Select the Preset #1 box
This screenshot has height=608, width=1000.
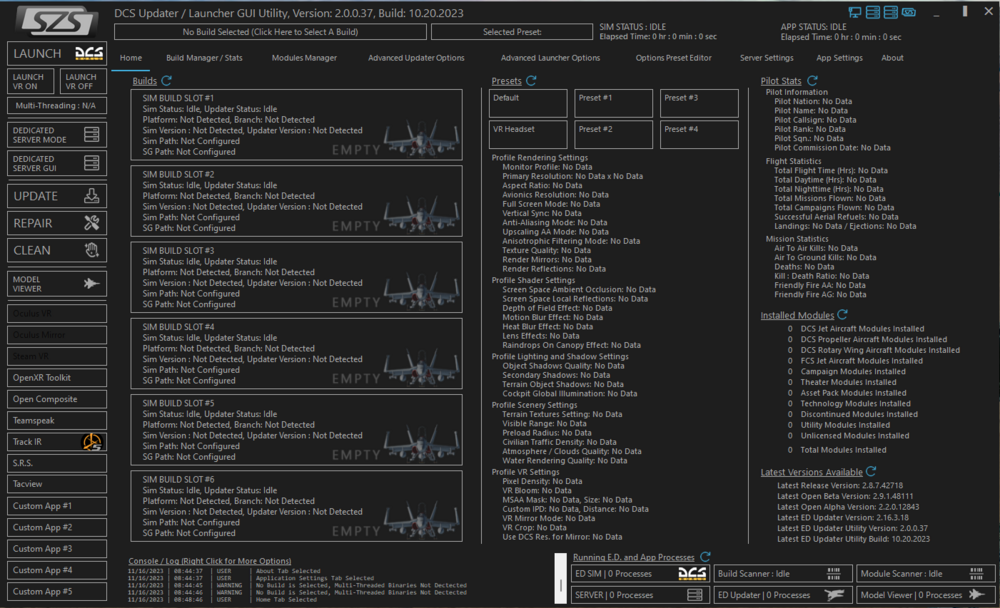click(x=614, y=103)
